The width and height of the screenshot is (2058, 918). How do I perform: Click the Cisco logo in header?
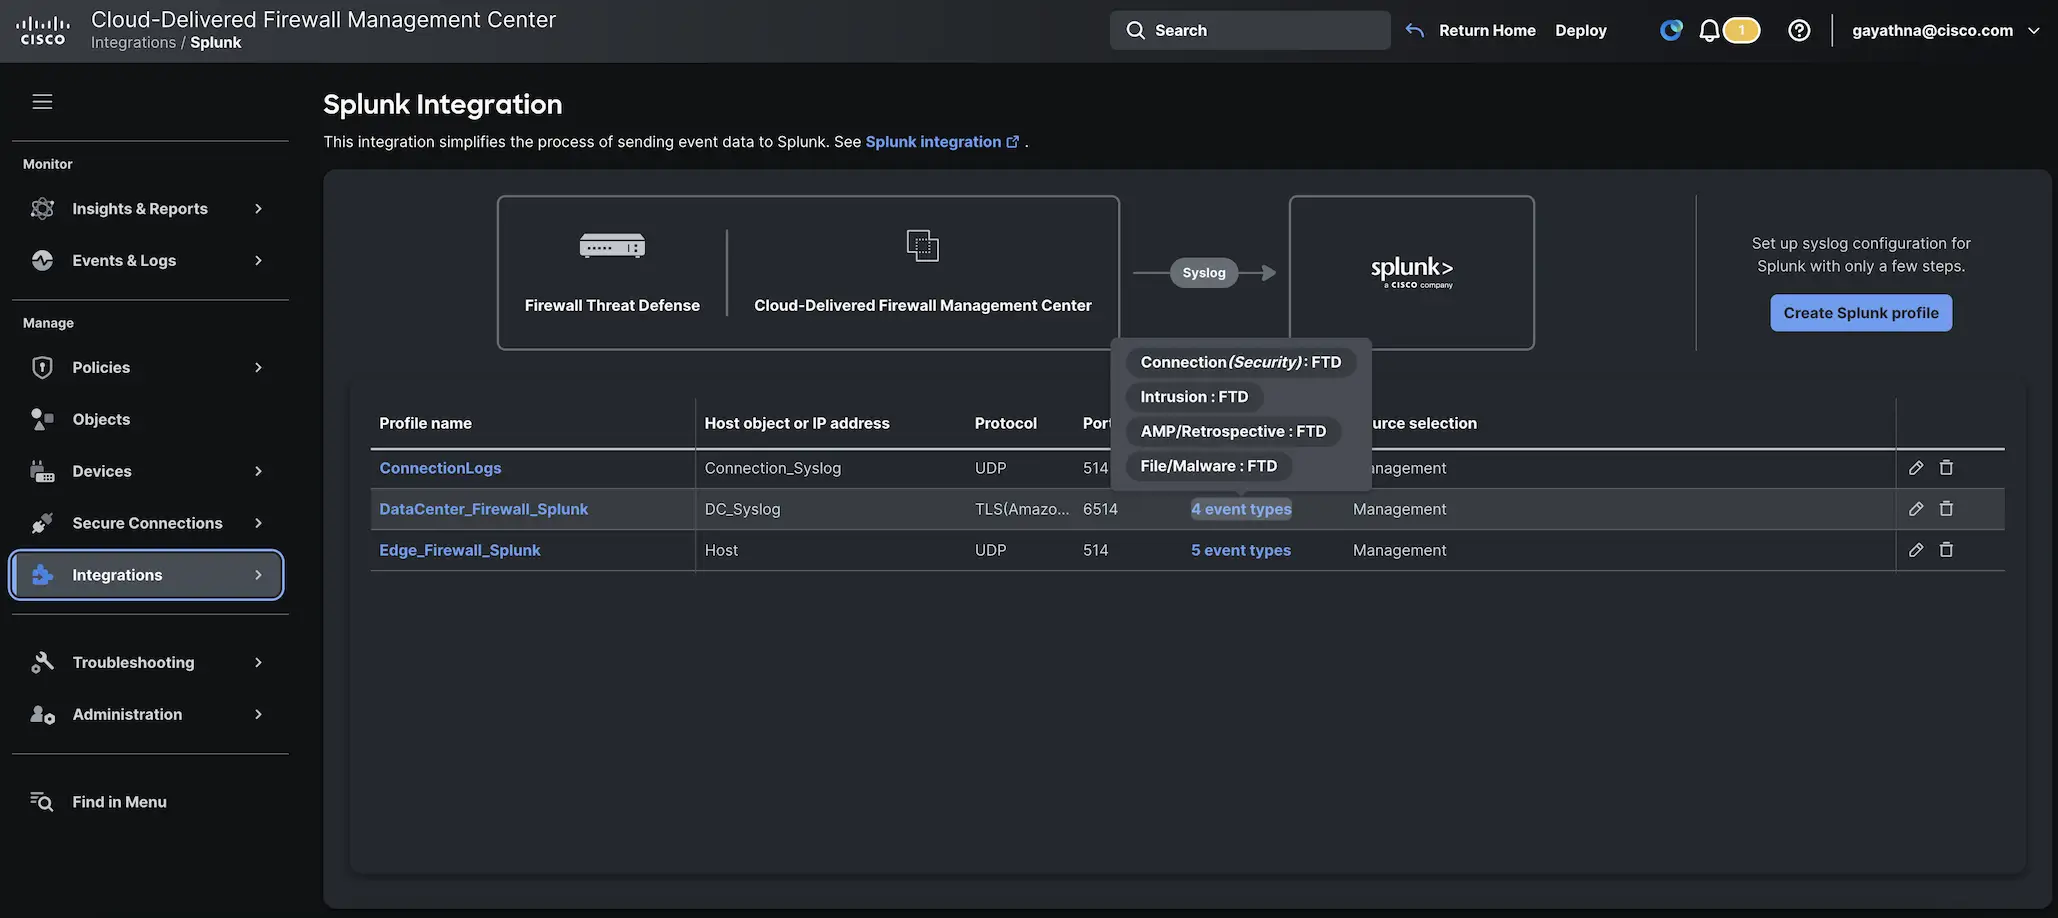[x=42, y=29]
